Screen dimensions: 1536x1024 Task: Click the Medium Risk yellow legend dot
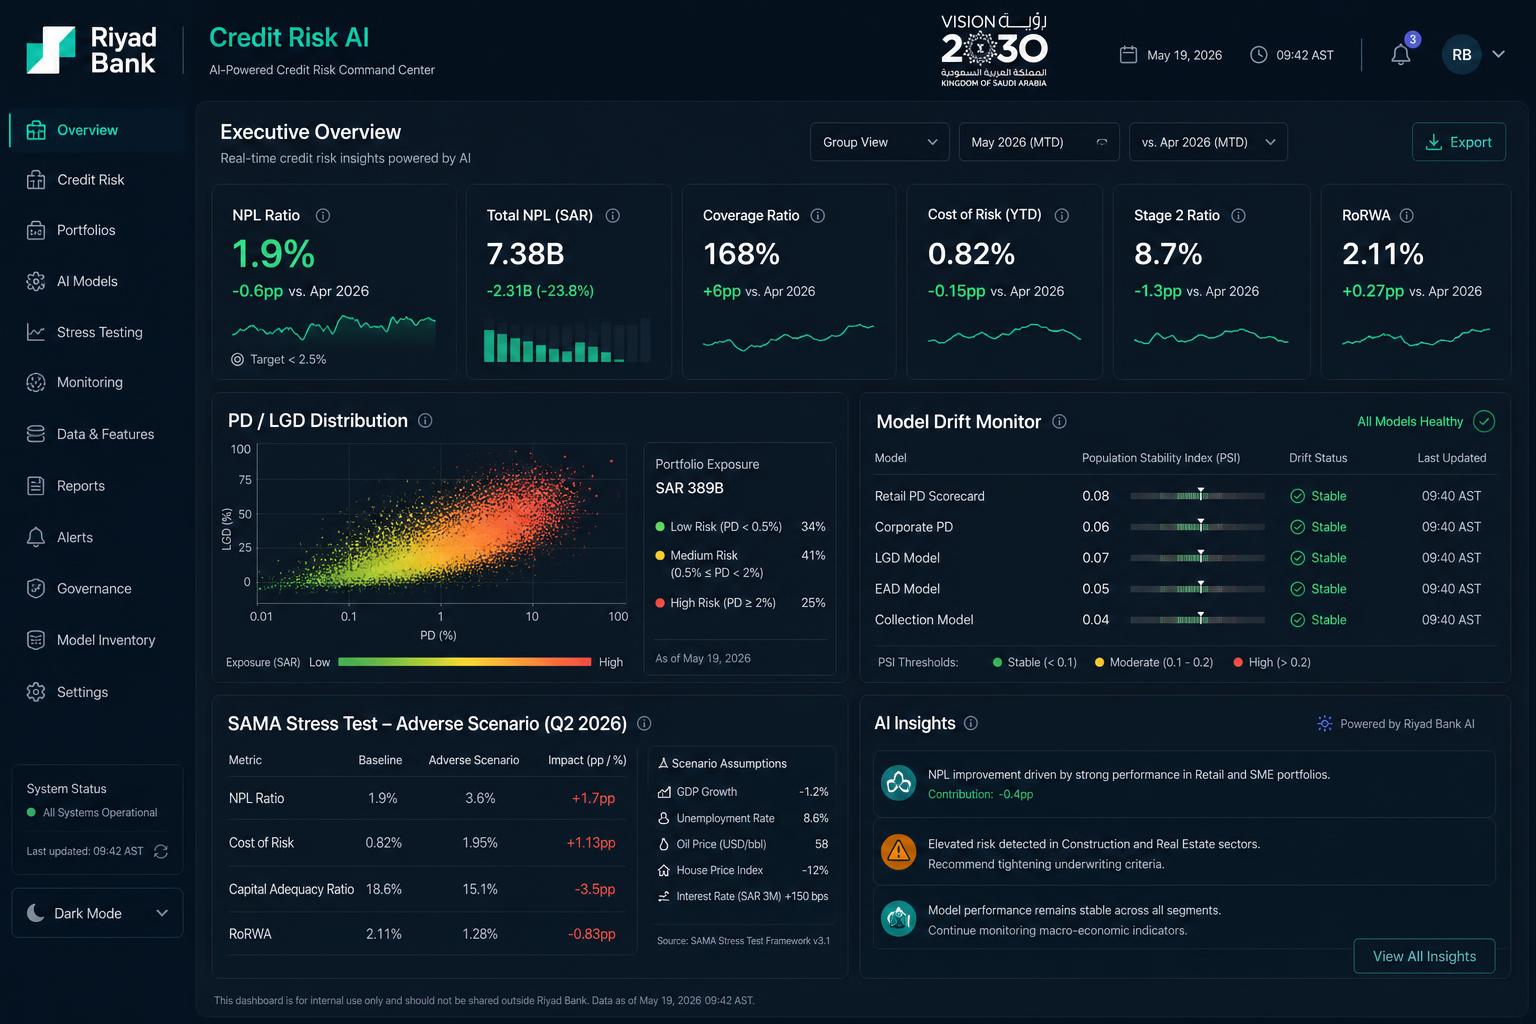coord(660,555)
